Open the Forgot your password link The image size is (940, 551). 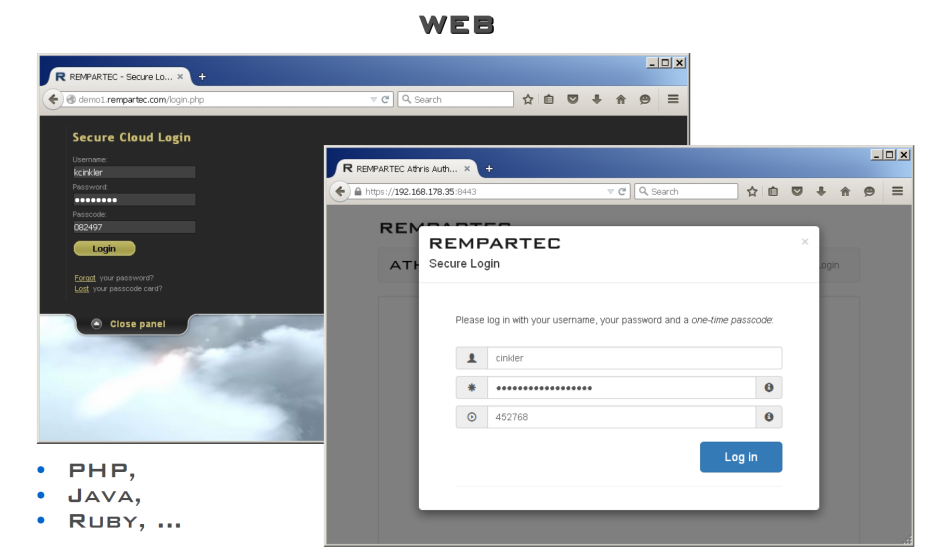(85, 278)
